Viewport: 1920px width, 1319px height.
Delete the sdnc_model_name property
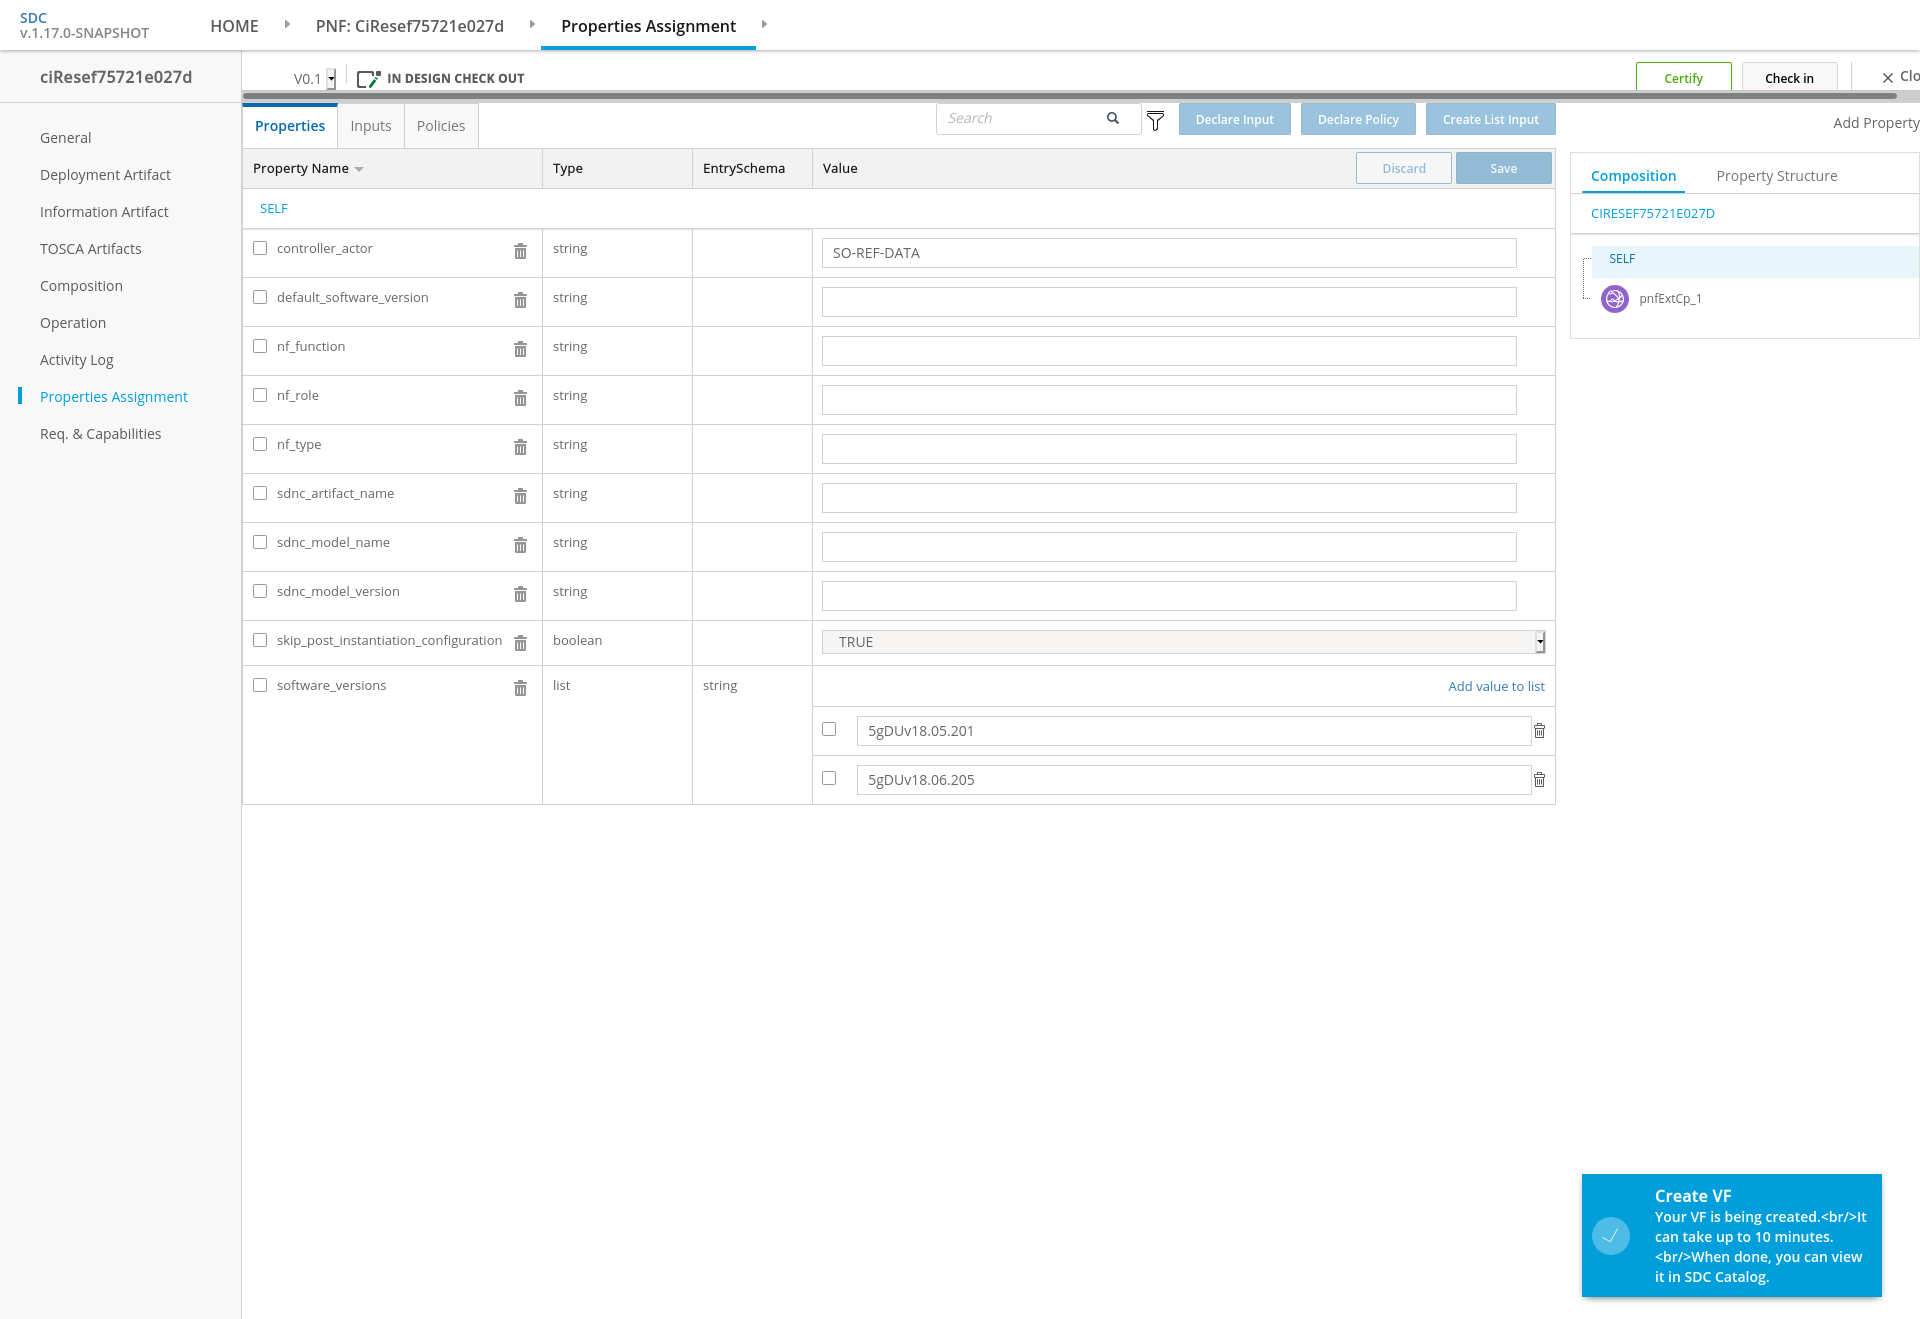pos(520,545)
